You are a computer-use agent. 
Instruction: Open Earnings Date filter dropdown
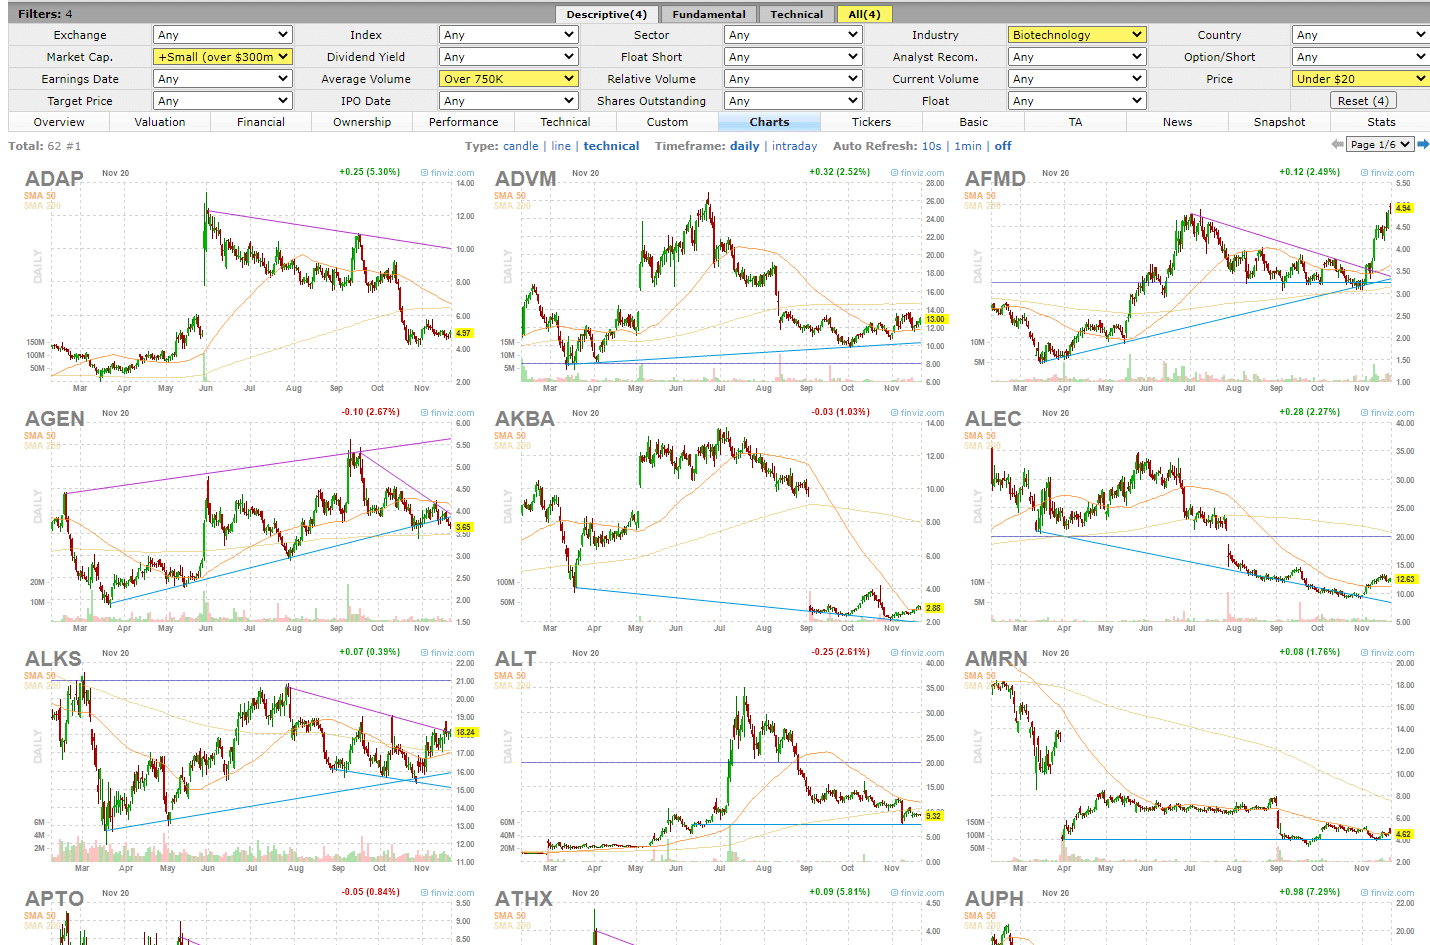(x=222, y=79)
